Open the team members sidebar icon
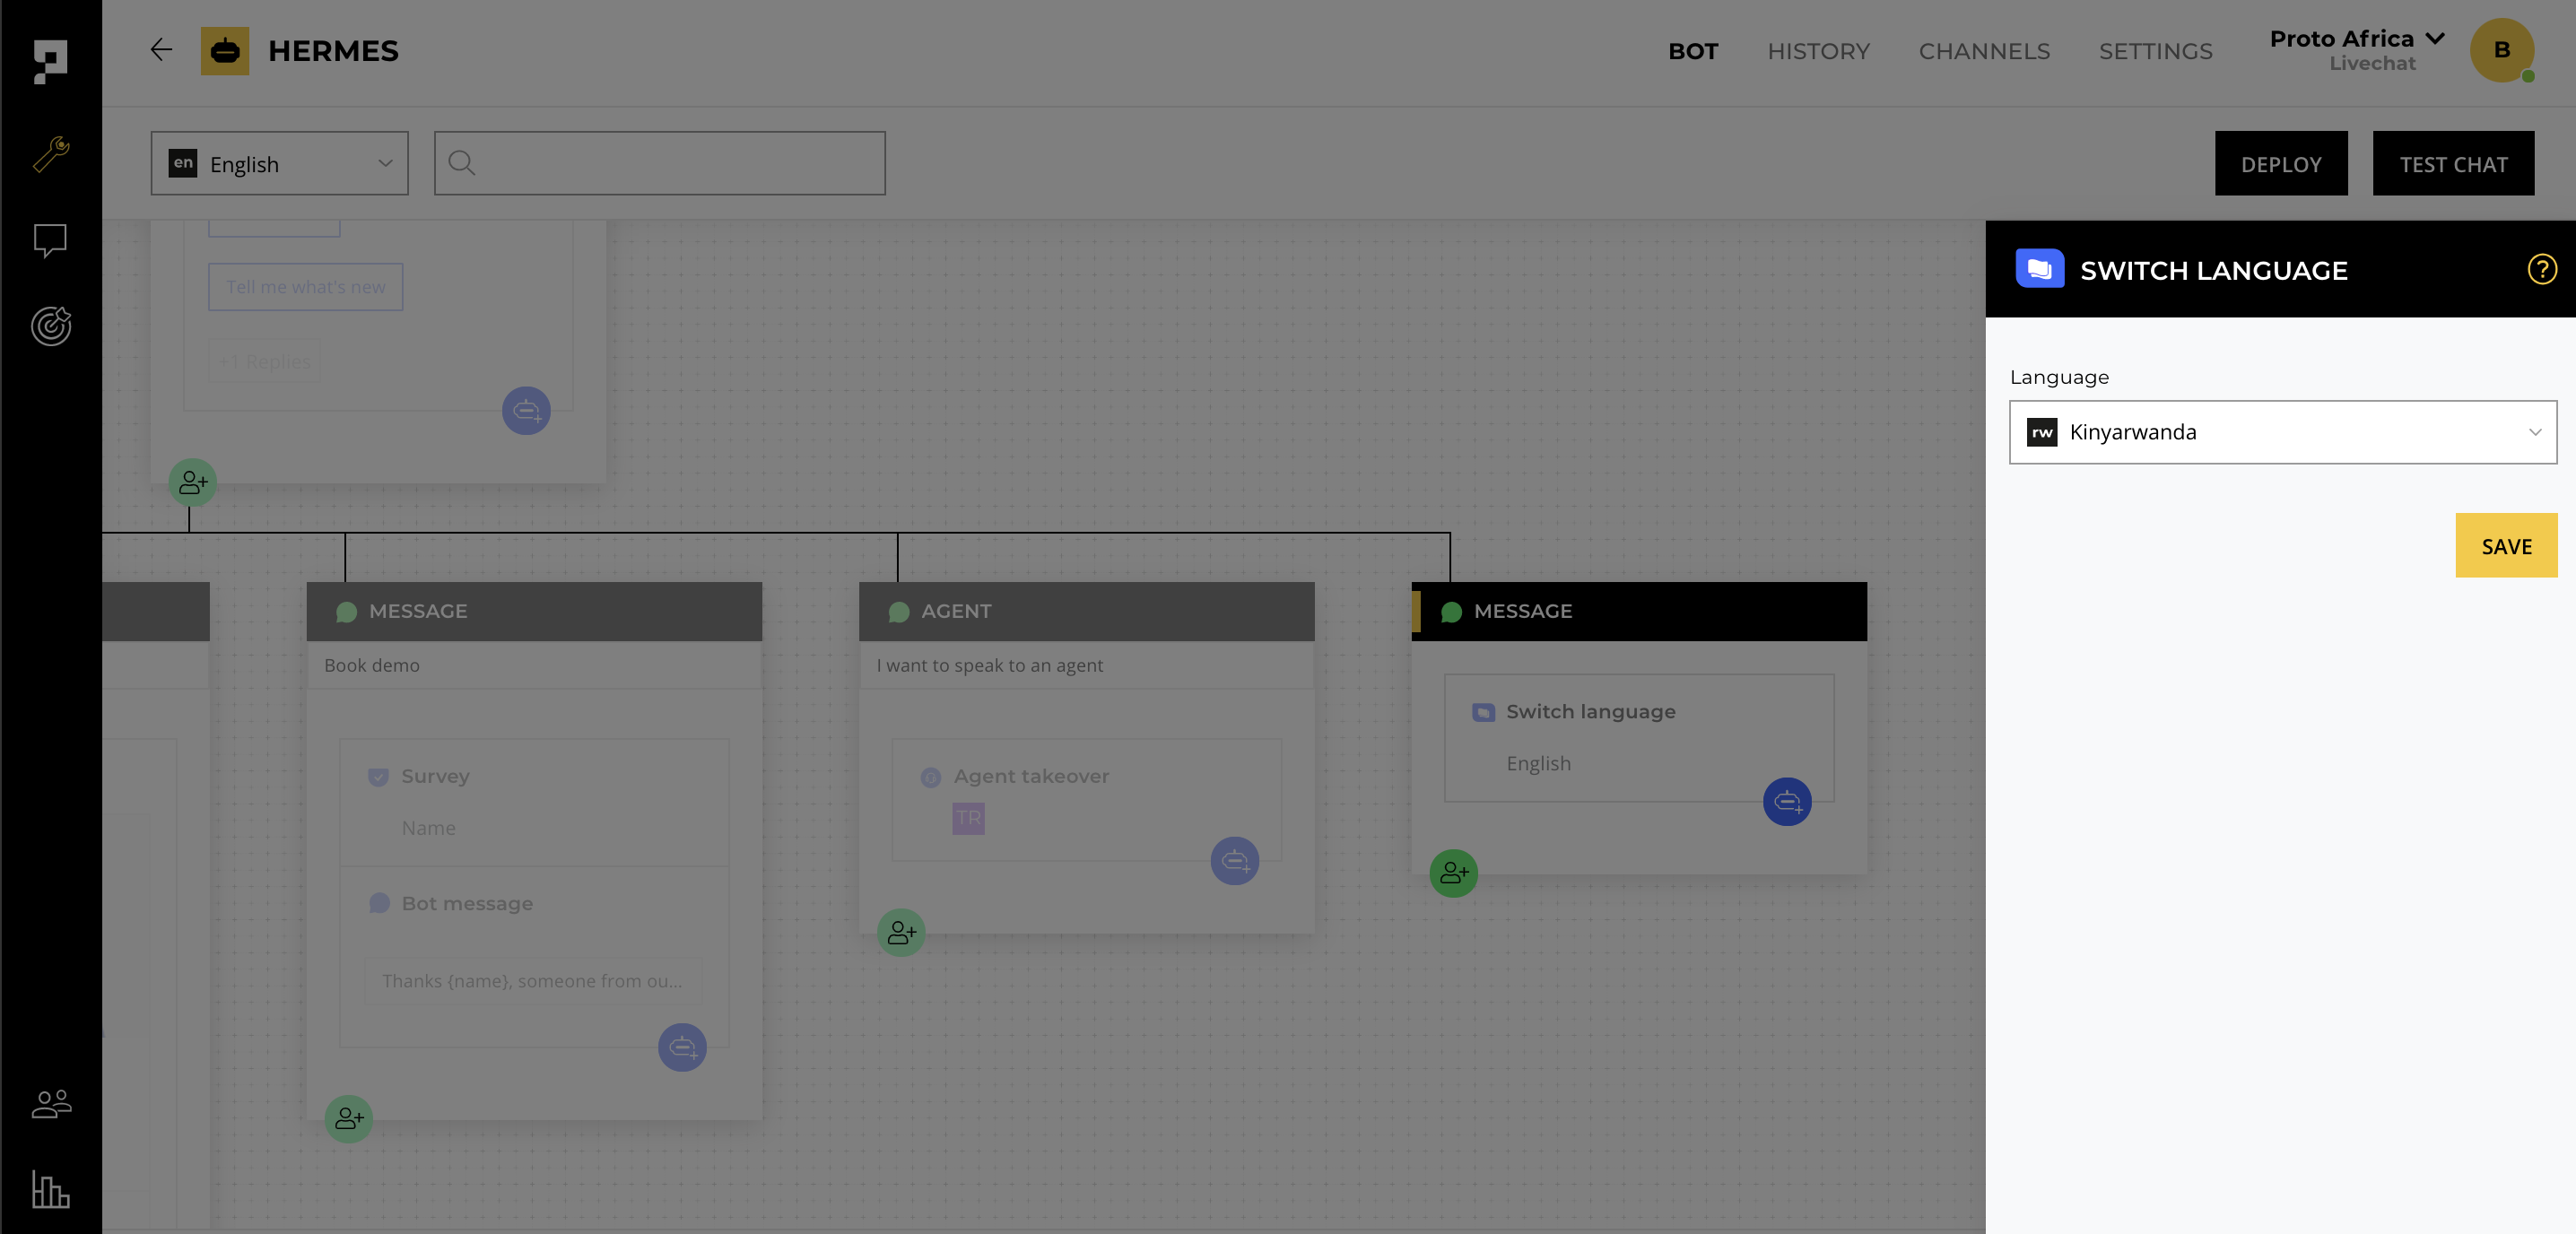The height and width of the screenshot is (1234, 2576). click(51, 1104)
